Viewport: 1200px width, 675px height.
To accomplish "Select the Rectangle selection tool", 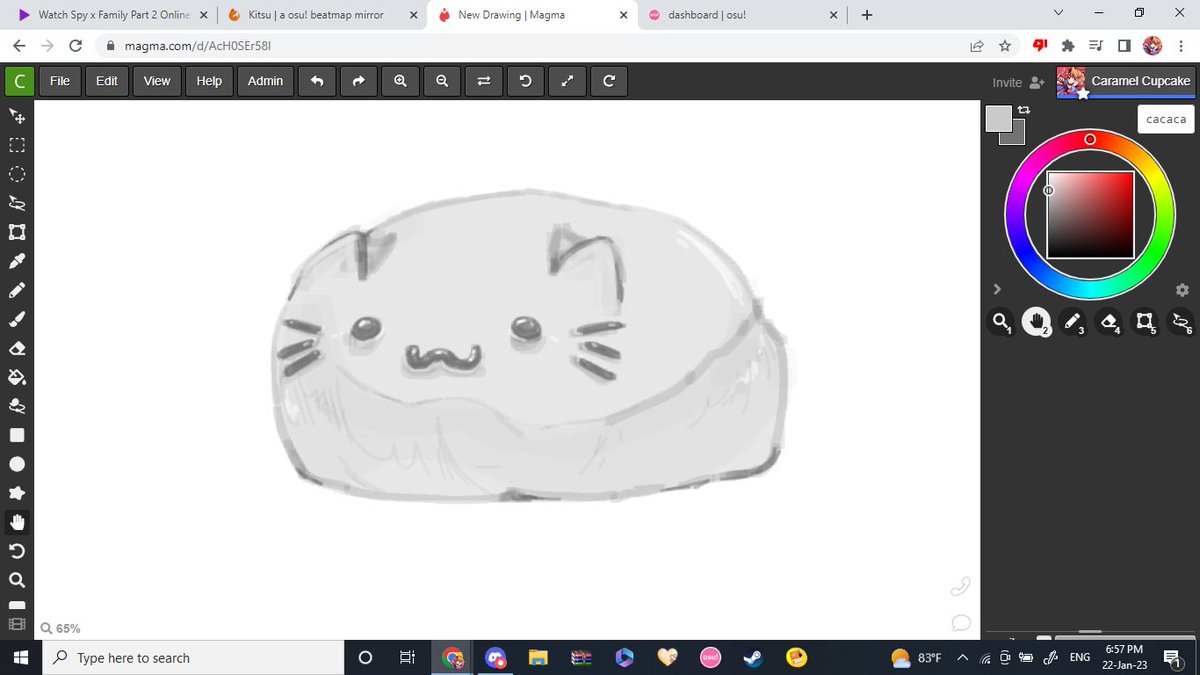I will click(17, 145).
